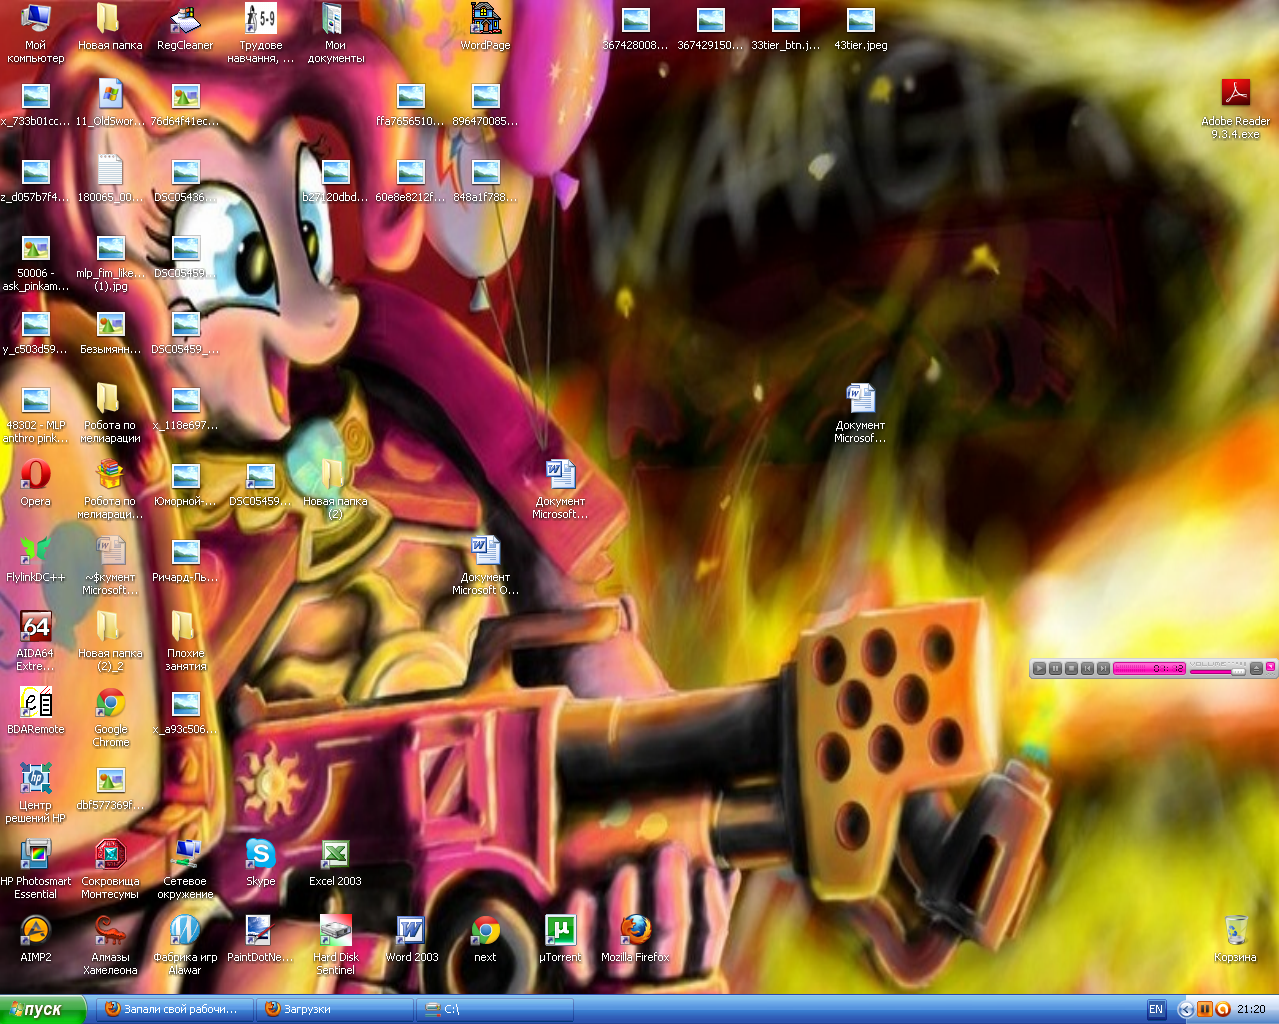Click the mini player eject button
1279x1024 pixels.
tap(1256, 668)
